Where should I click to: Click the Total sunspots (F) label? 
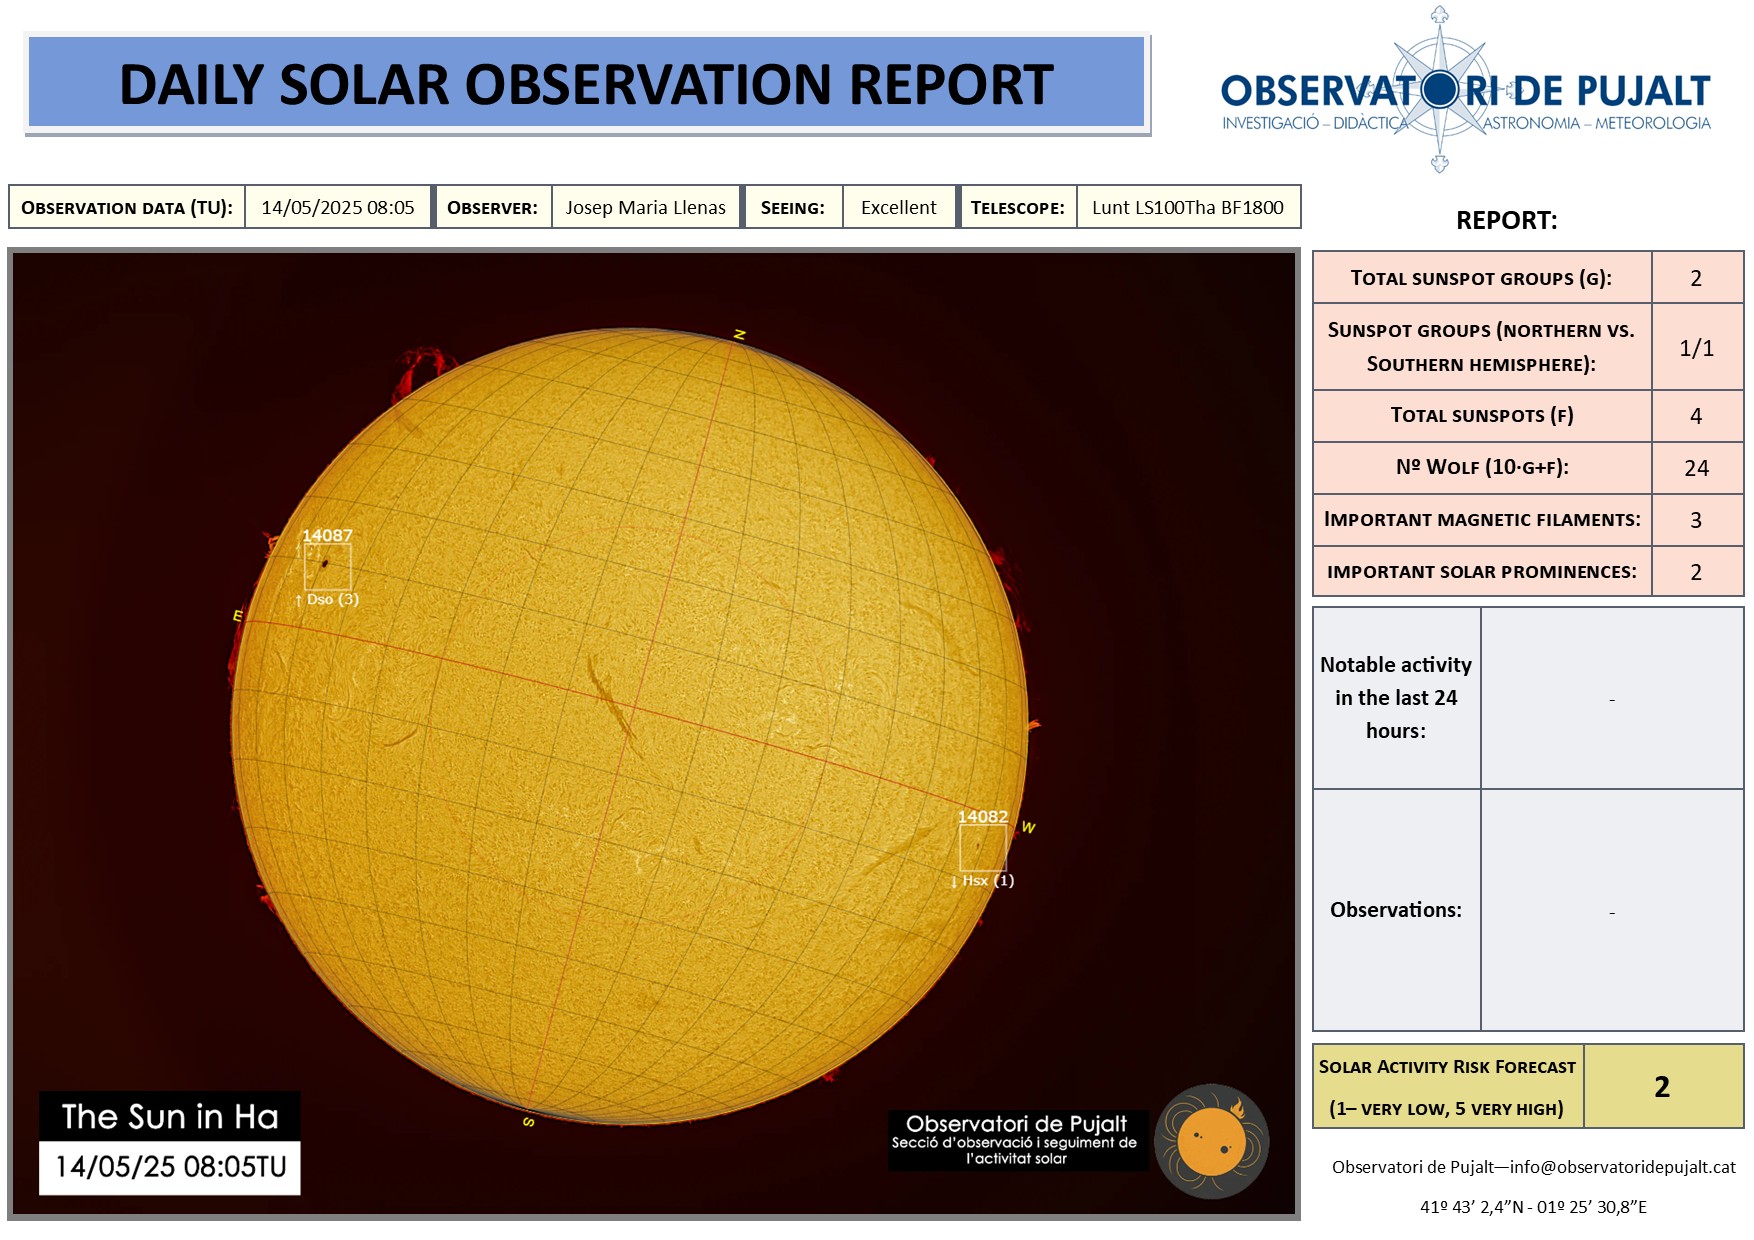click(x=1482, y=416)
